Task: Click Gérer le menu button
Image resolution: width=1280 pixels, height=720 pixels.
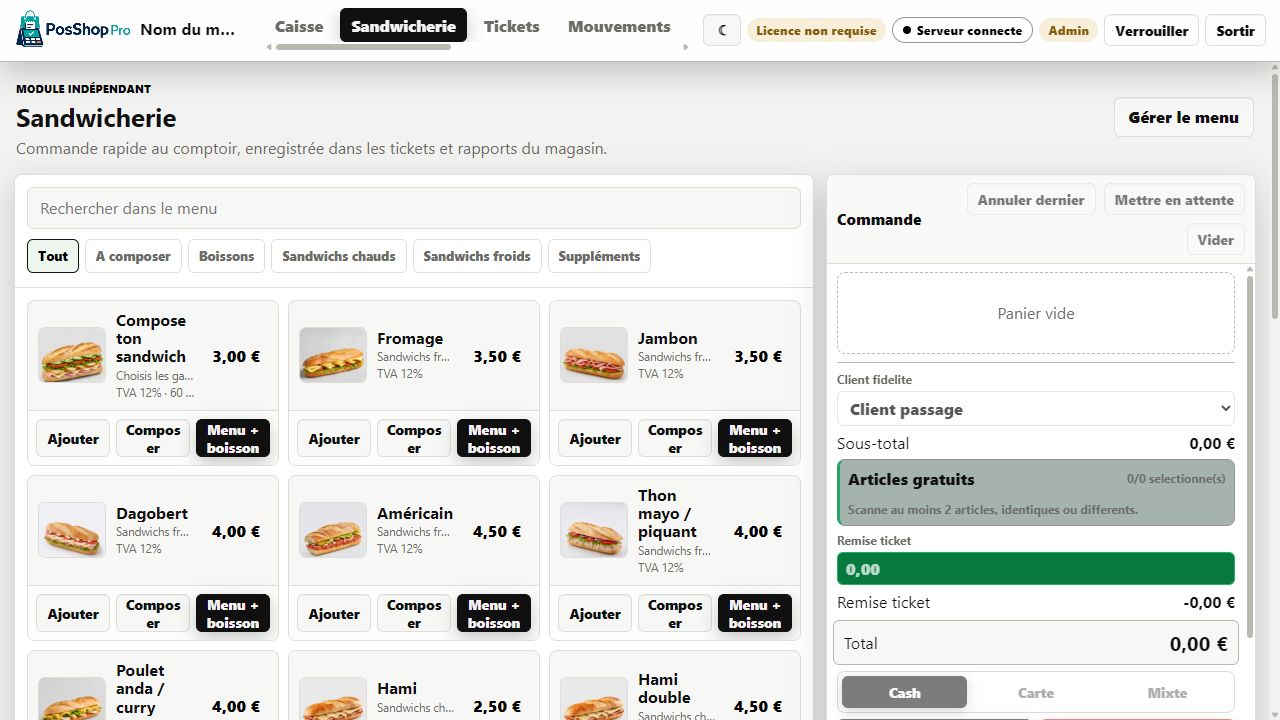Action: (x=1184, y=117)
